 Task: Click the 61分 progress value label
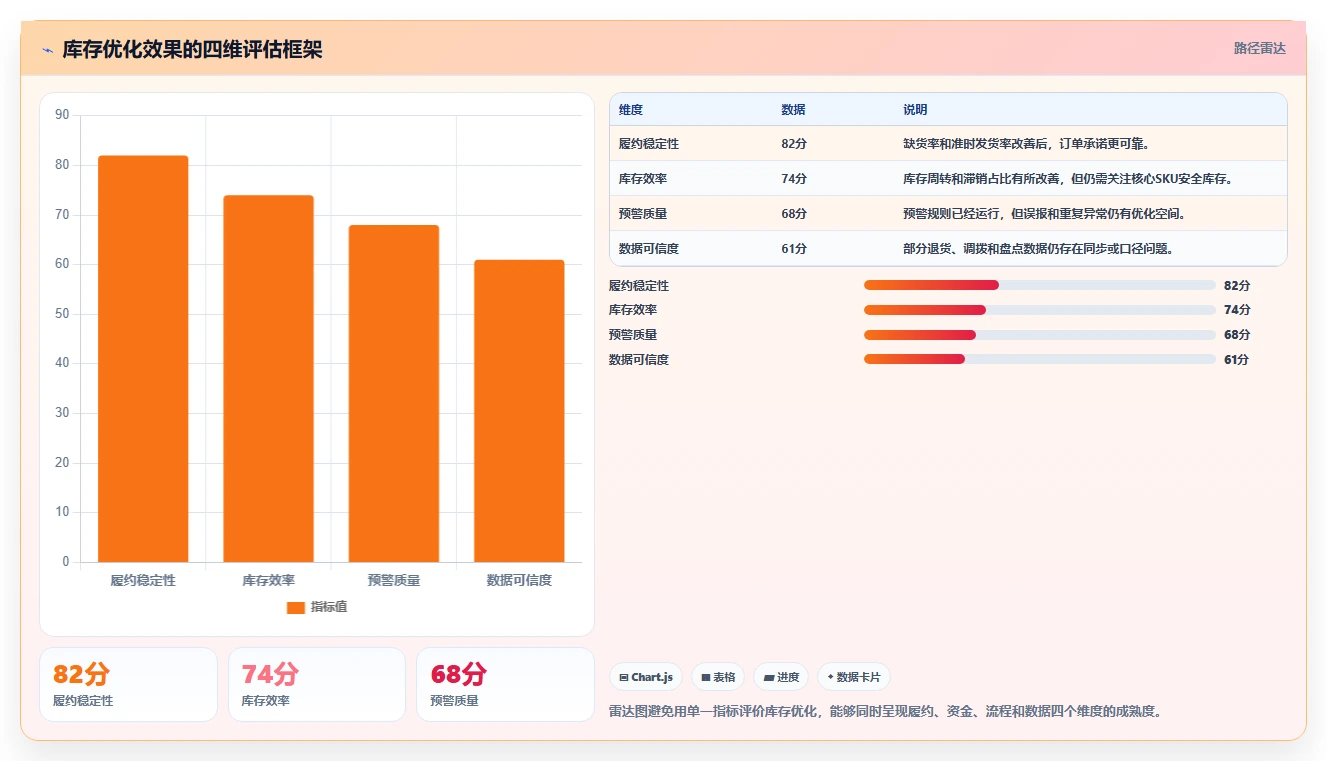[1237, 359]
